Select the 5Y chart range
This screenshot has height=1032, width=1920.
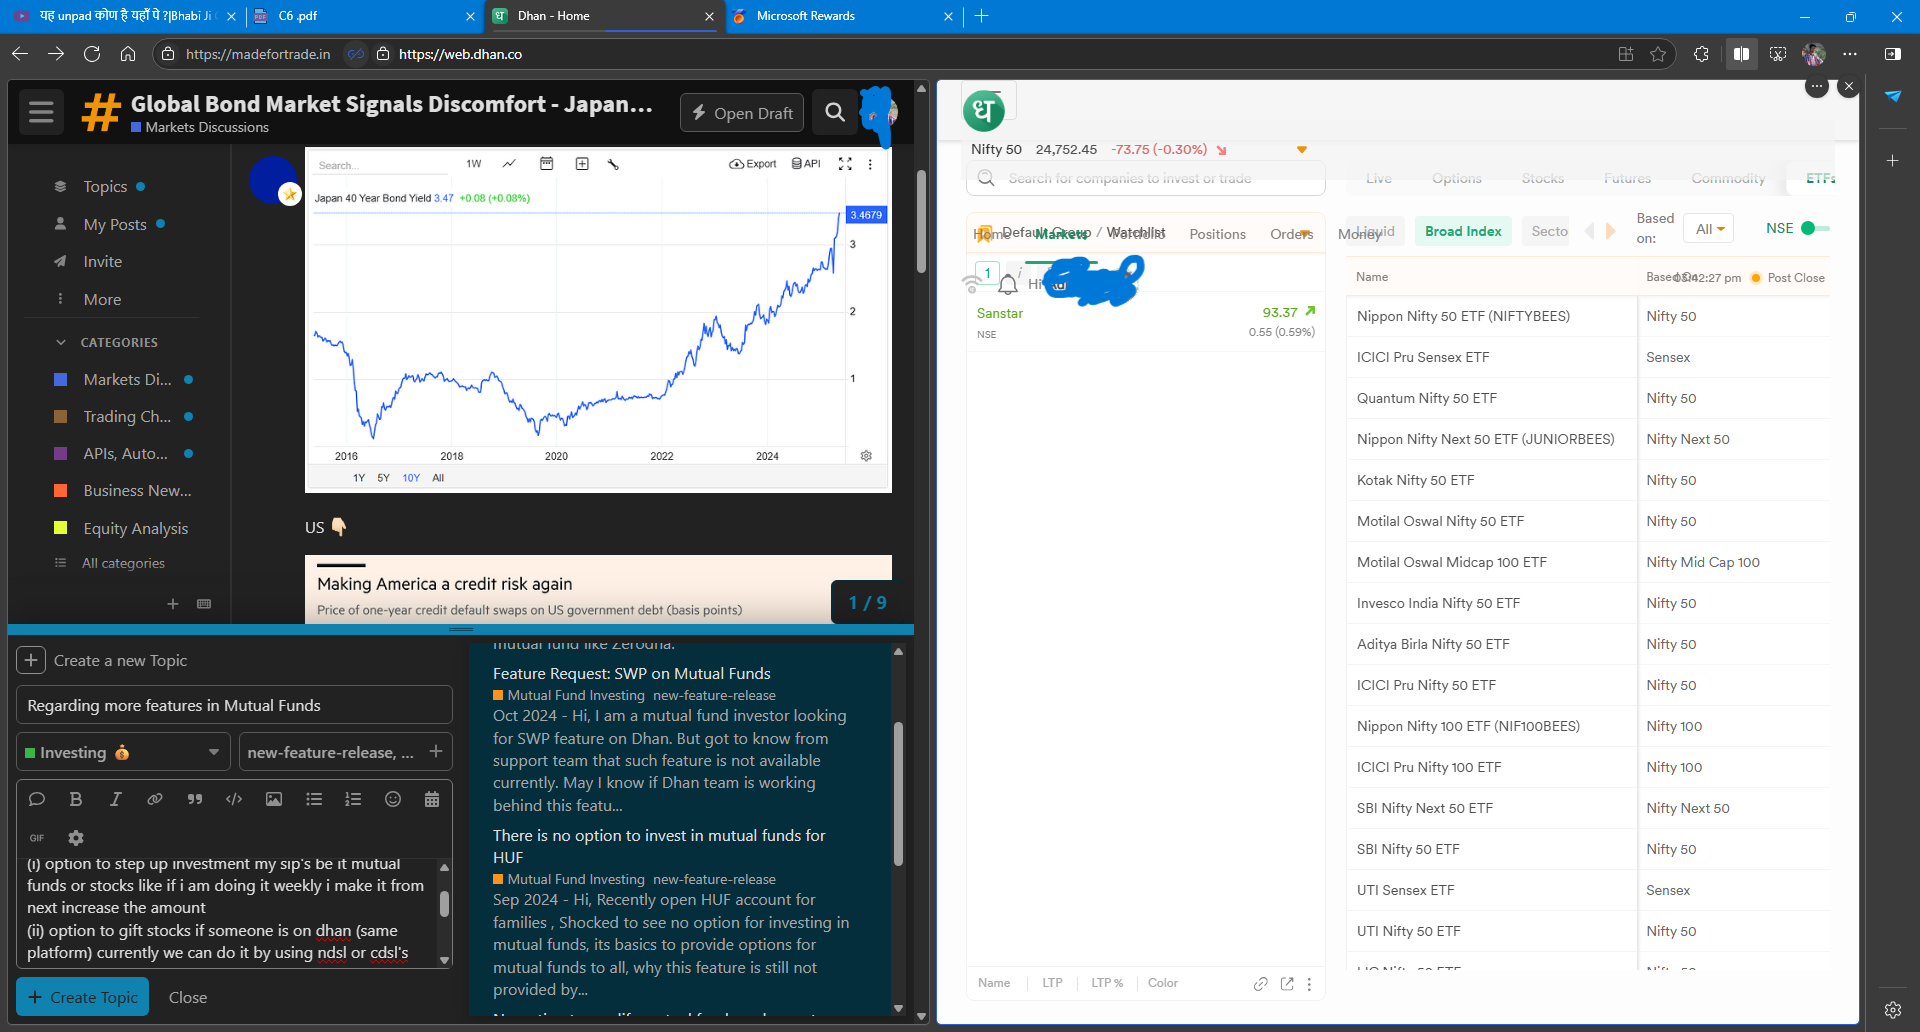coord(383,478)
